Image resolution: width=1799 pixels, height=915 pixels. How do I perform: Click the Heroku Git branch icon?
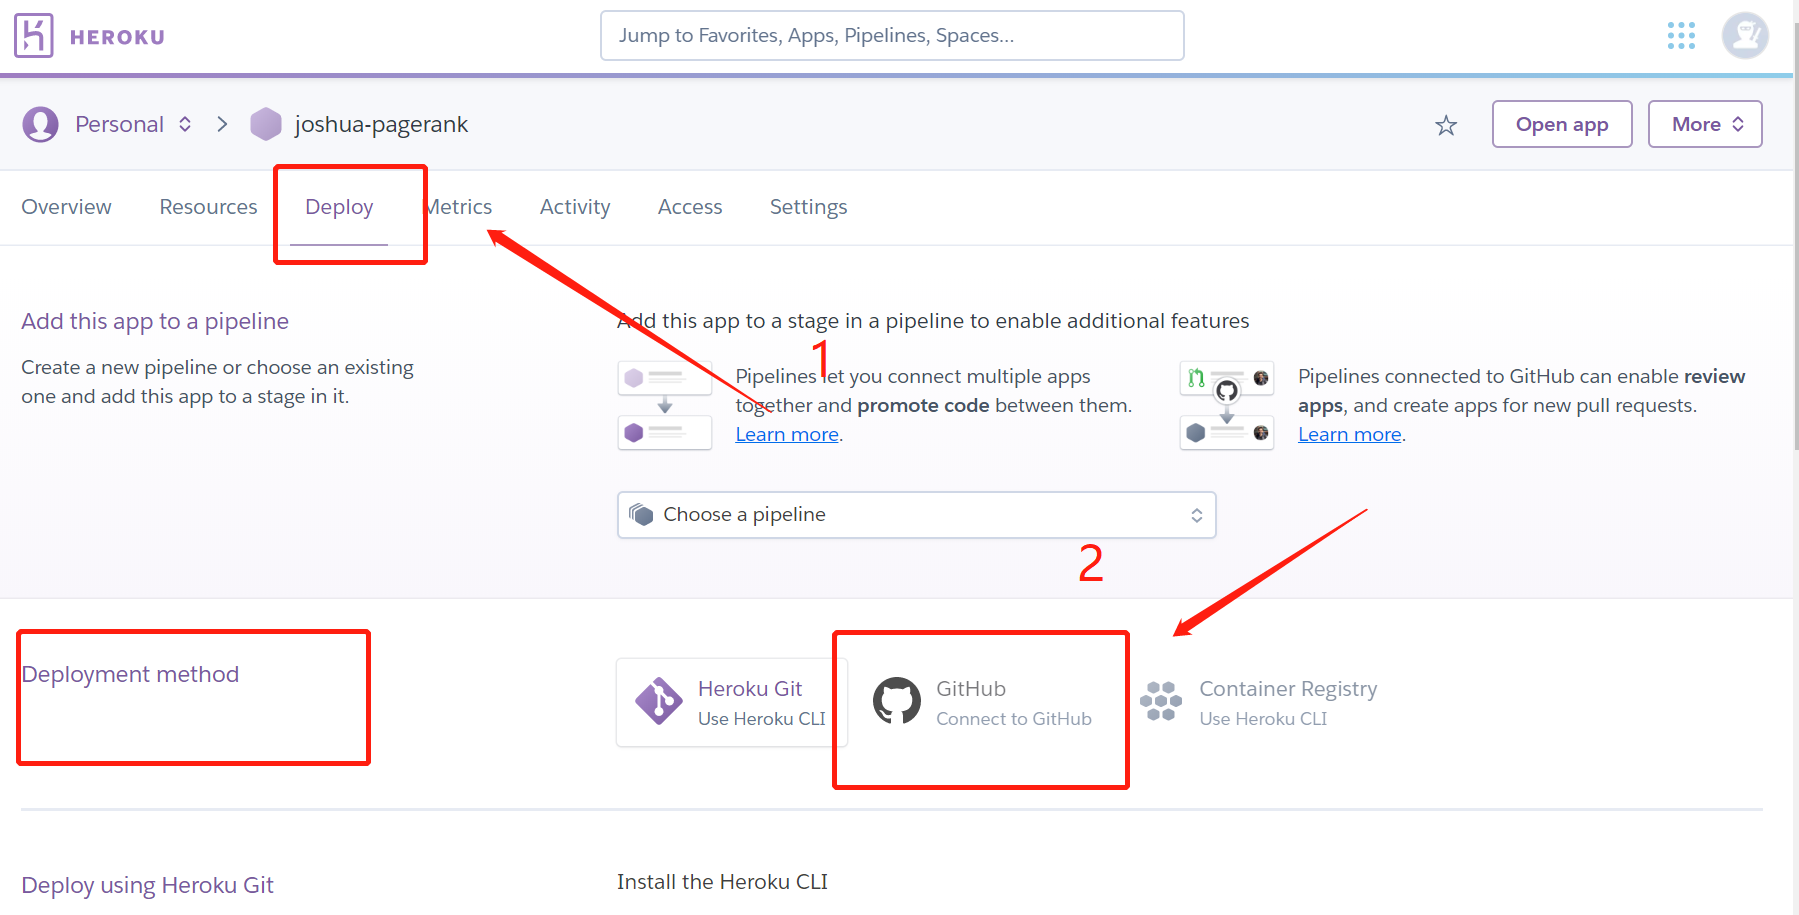coord(659,700)
